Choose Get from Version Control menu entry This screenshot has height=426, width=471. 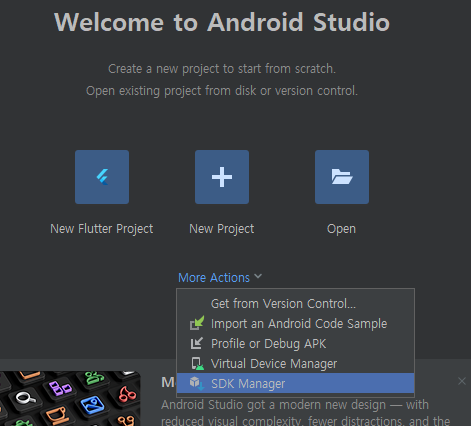pos(295,304)
